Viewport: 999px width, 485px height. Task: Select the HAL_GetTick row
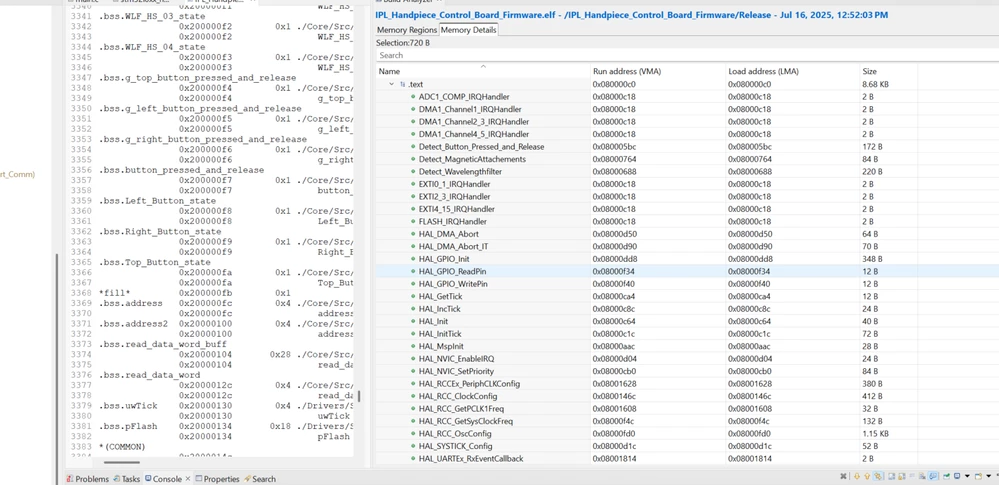[x=687, y=296]
